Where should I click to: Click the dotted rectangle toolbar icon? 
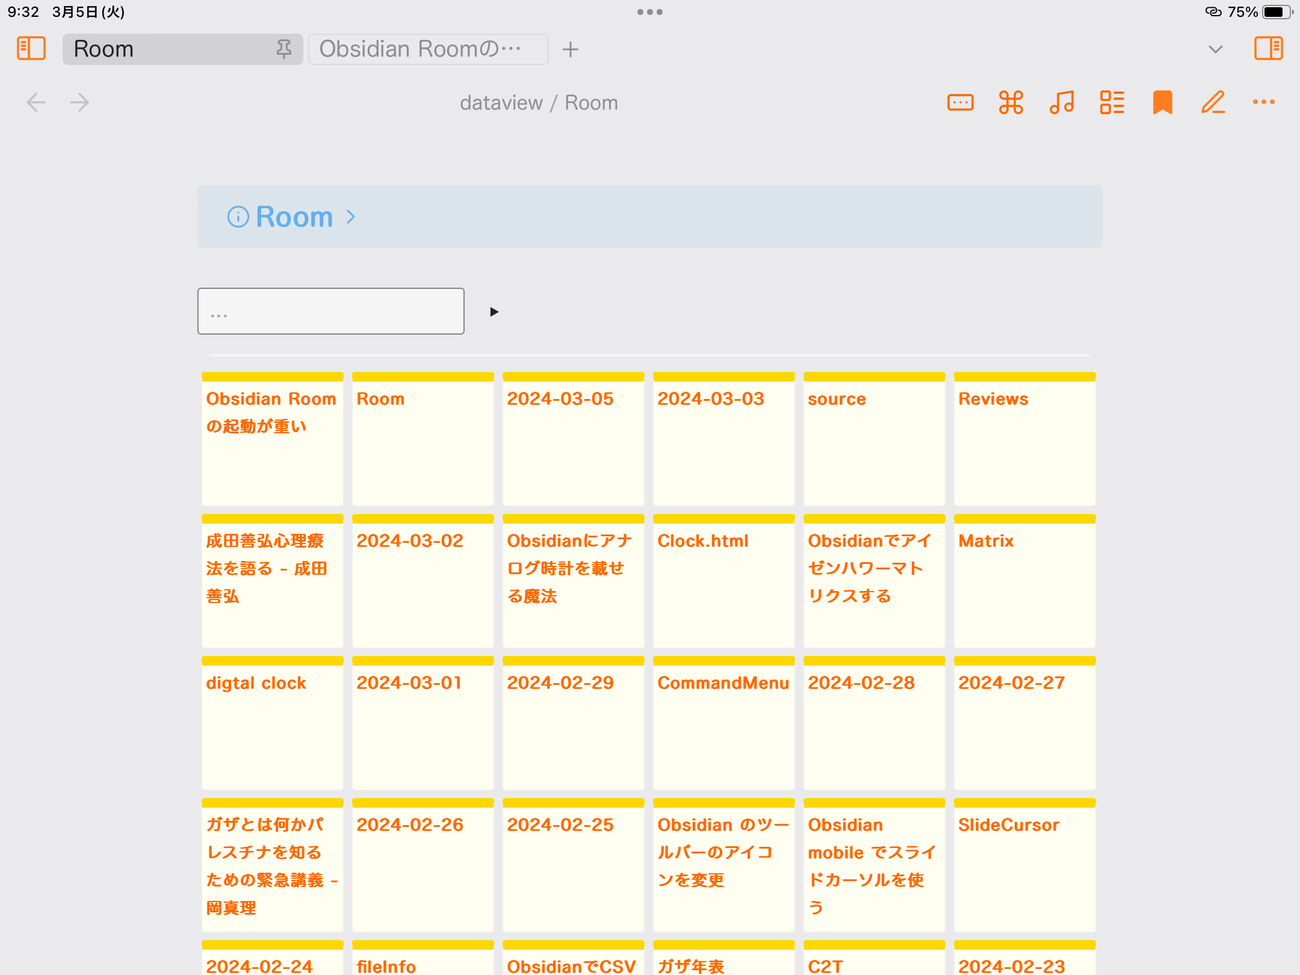click(960, 102)
